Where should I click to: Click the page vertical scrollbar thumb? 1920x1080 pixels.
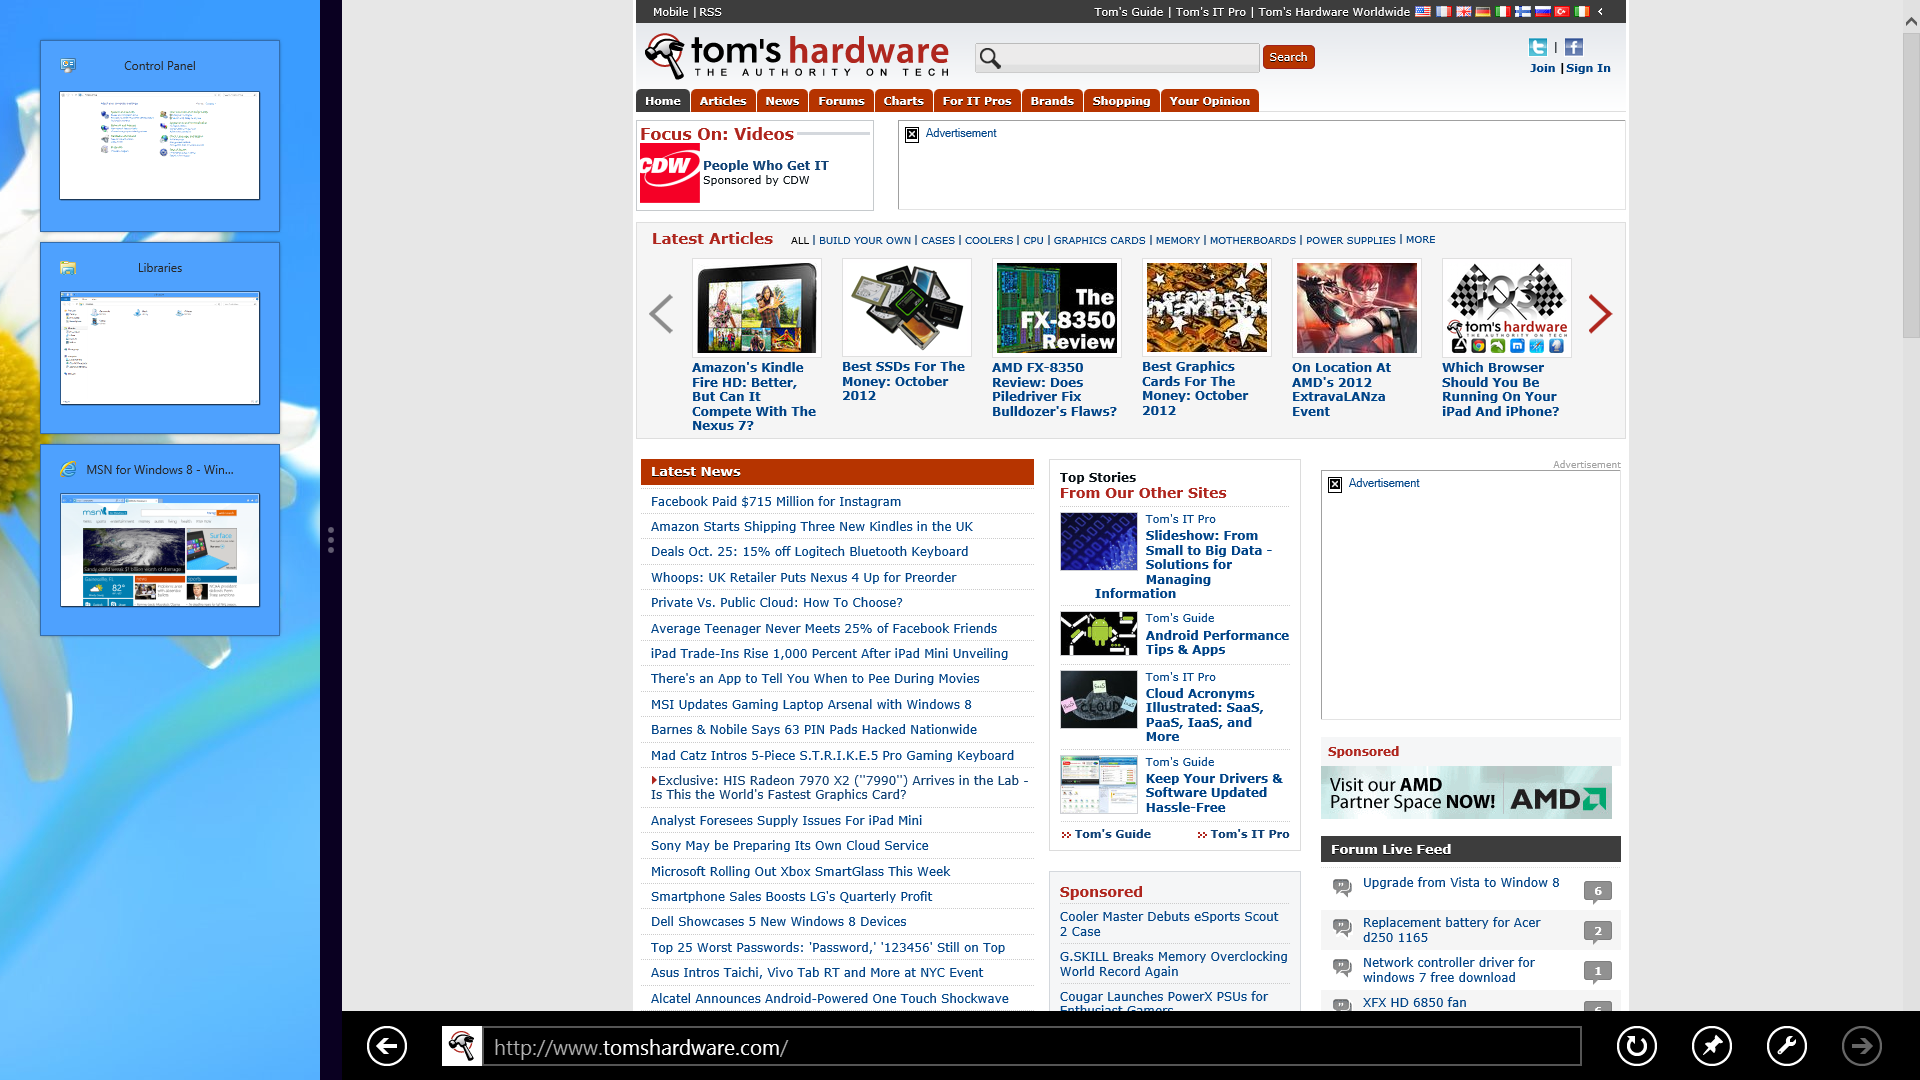click(x=1910, y=185)
